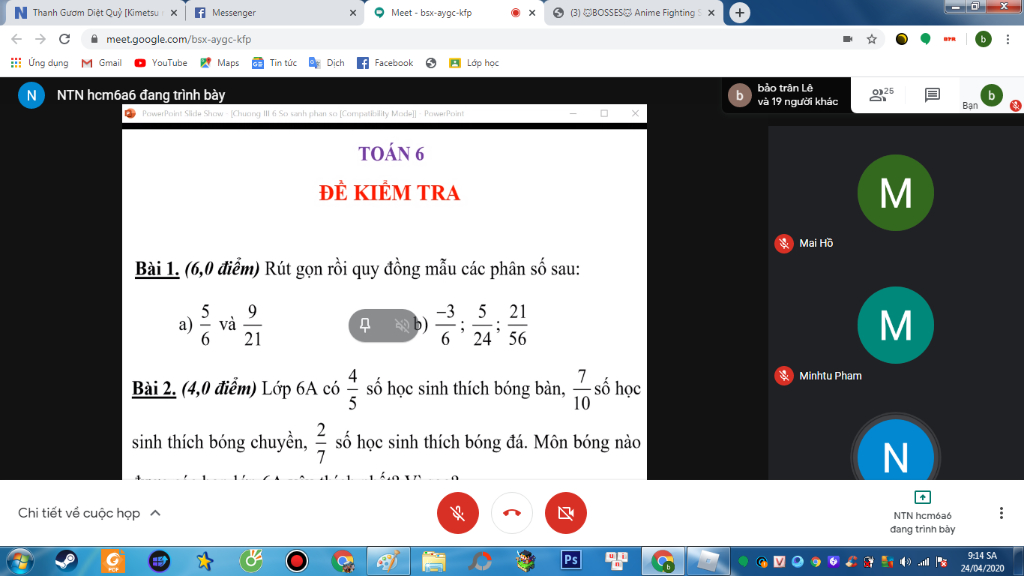Image resolution: width=1024 pixels, height=576 pixels.
Task: Open Photoshop from the taskbar
Action: (x=570, y=561)
